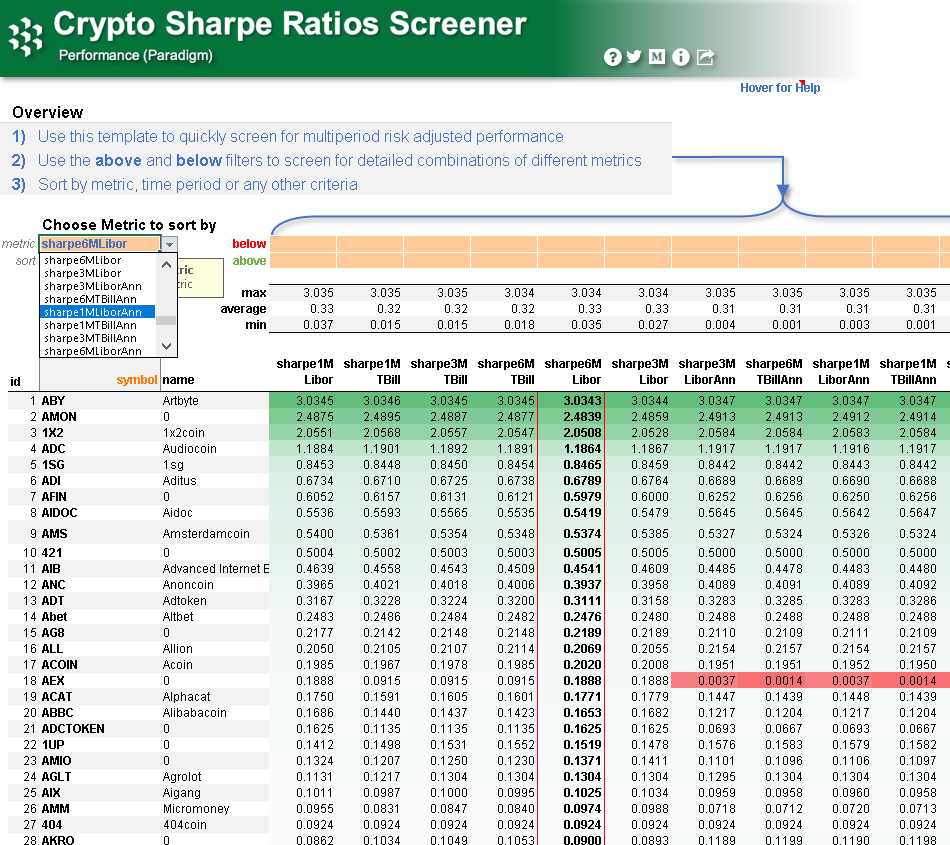Screen dimensions: 950x845
Task: Click dropdown list scroll up arrow
Action: click(x=167, y=265)
